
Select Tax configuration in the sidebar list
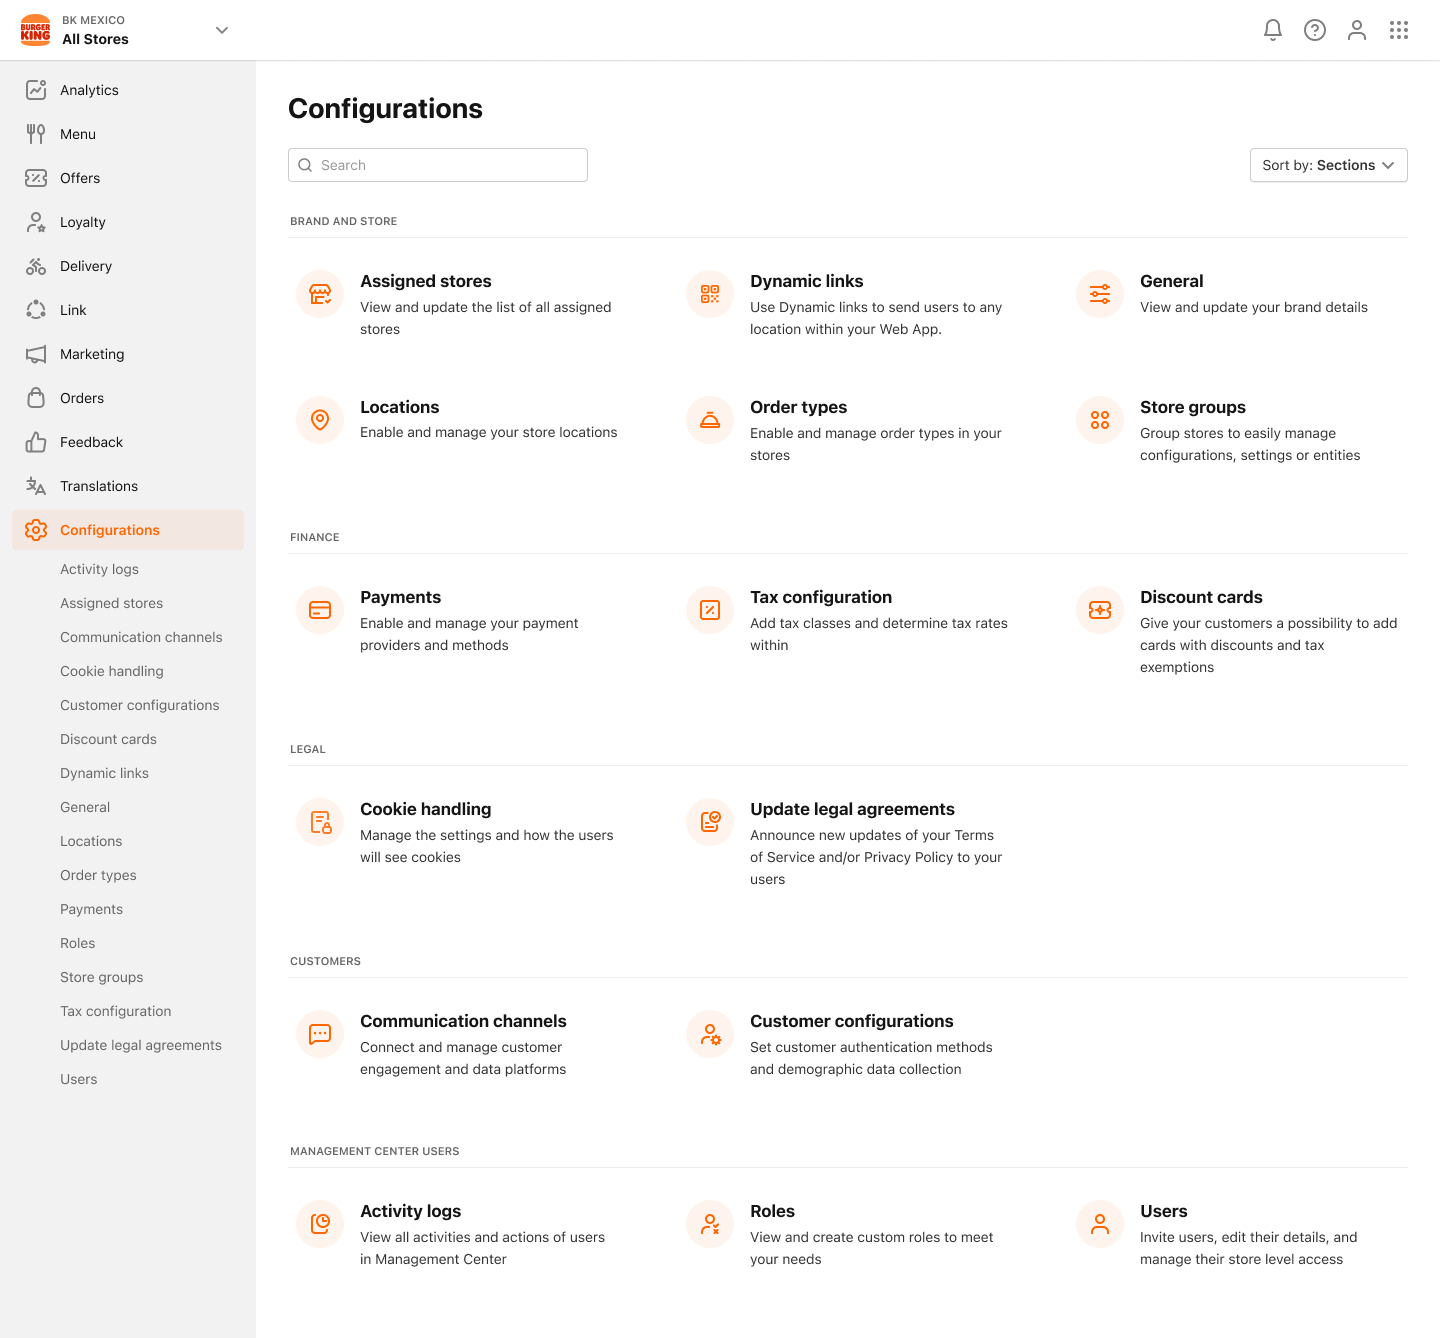pyautogui.click(x=115, y=1011)
